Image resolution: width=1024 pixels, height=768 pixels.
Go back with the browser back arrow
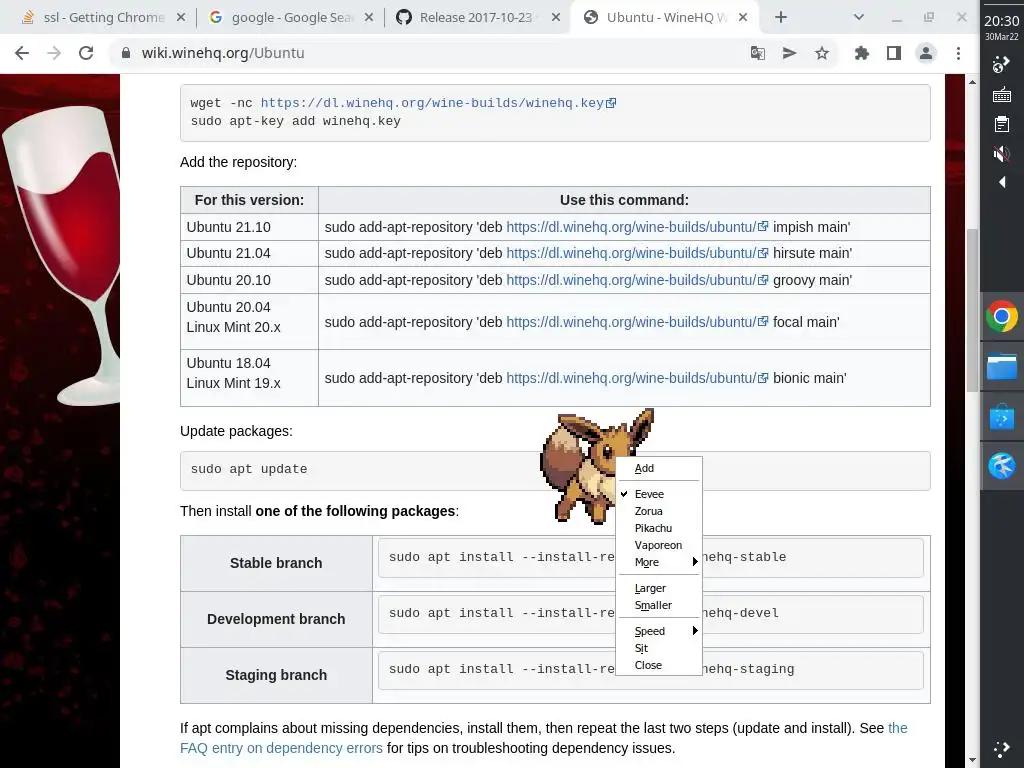(22, 53)
